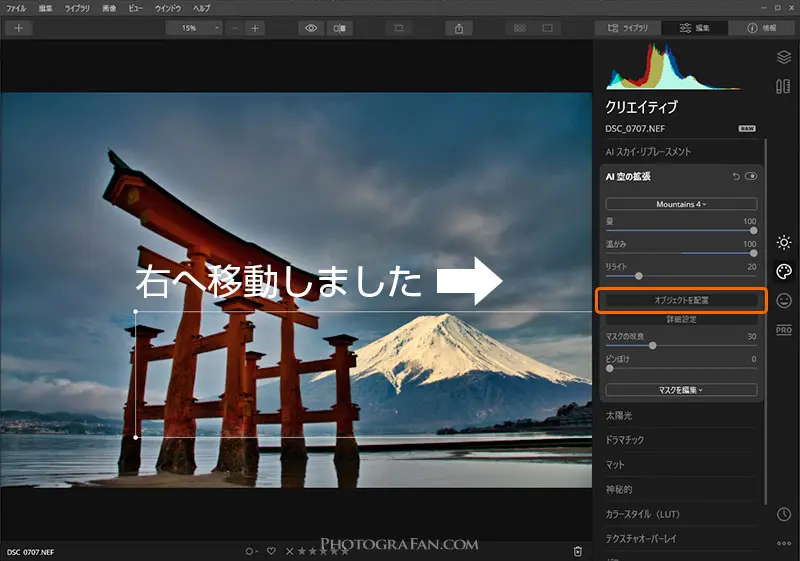The image size is (800, 561).
Task: Select the PRO tools icon
Action: [x=784, y=329]
